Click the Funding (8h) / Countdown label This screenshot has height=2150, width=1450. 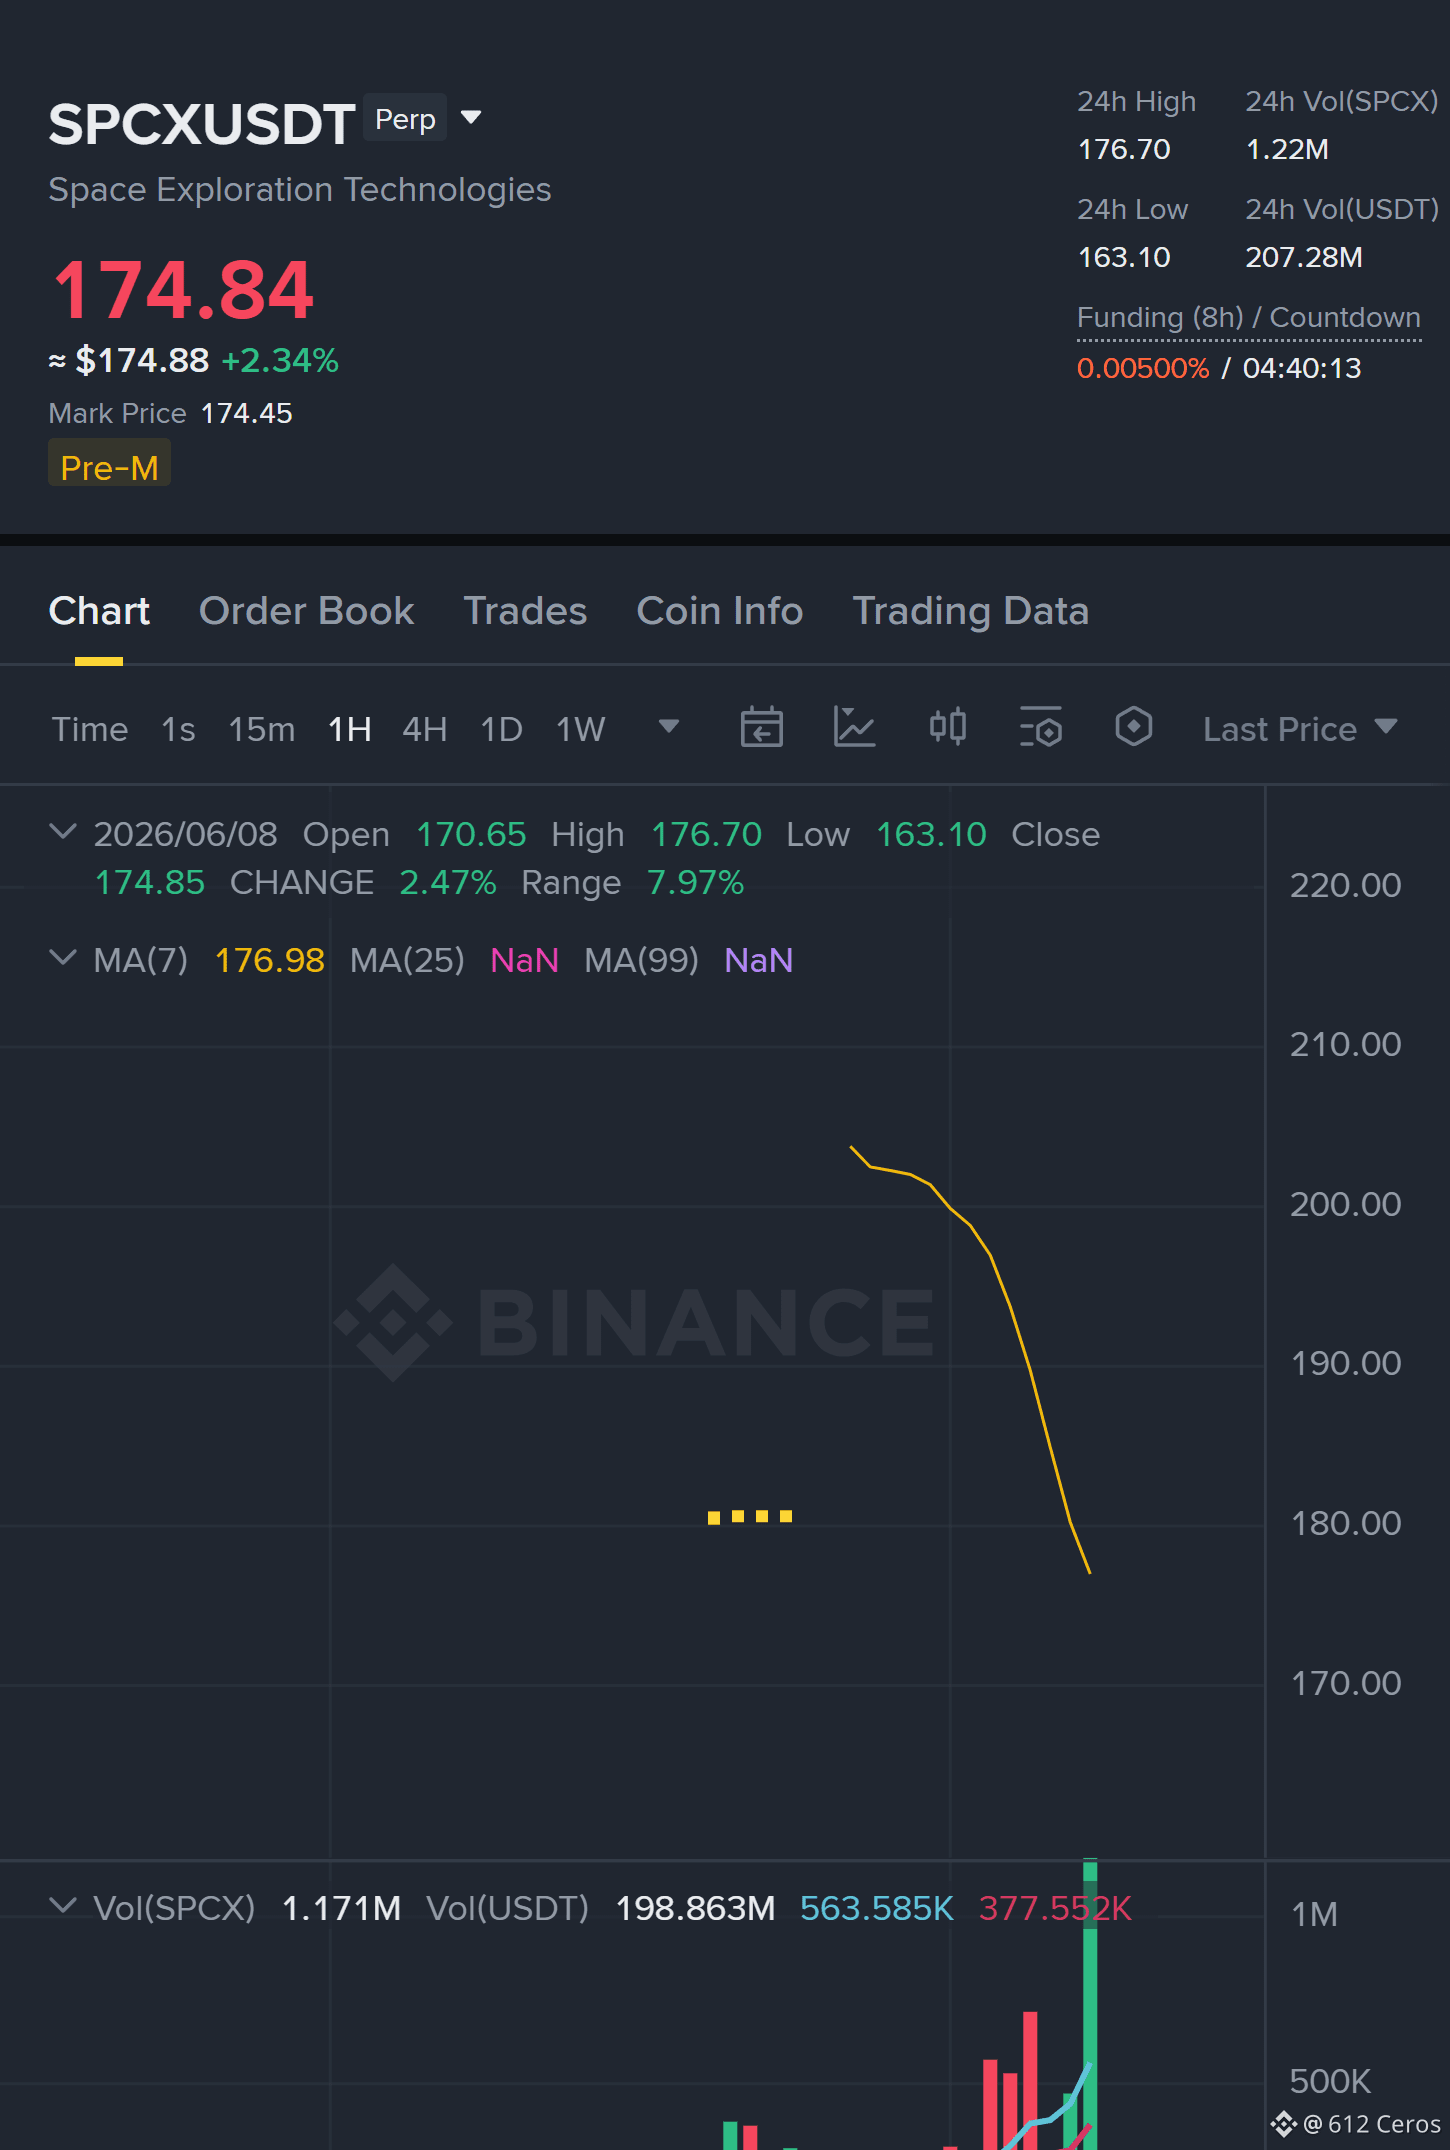pos(1248,318)
